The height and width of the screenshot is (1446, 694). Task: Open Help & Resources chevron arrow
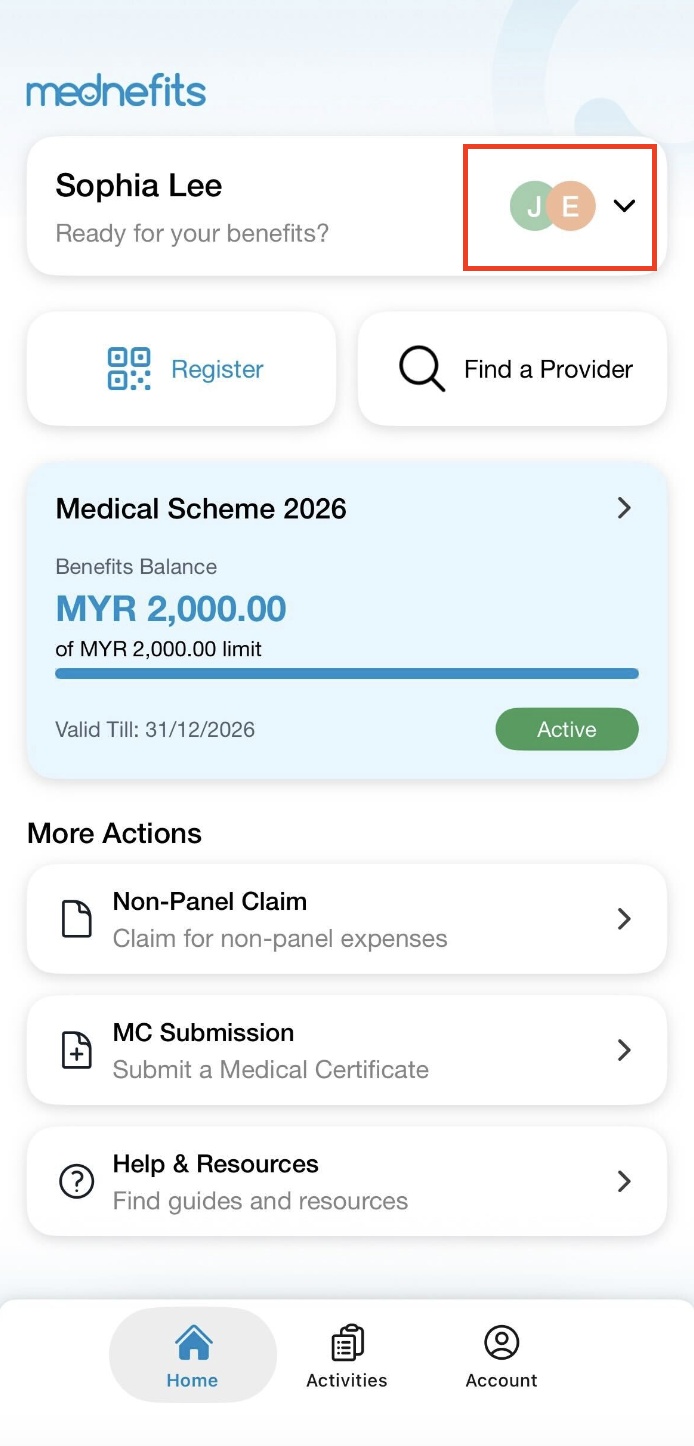(624, 1182)
